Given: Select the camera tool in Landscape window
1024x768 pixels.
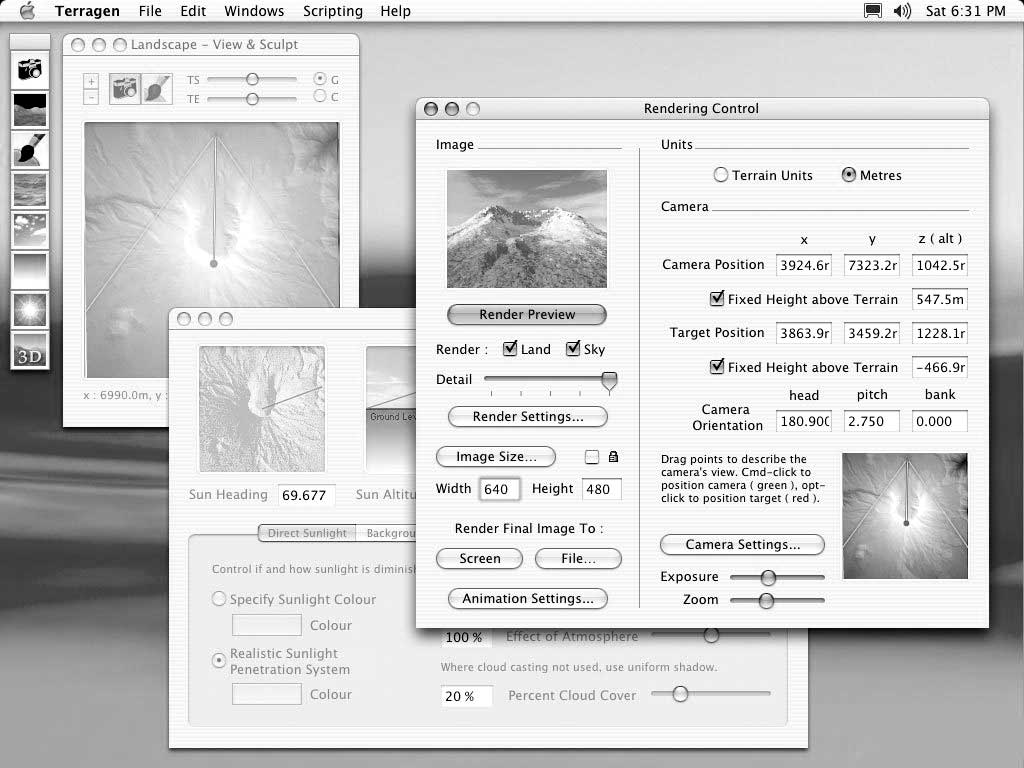Looking at the screenshot, I should tap(124, 89).
